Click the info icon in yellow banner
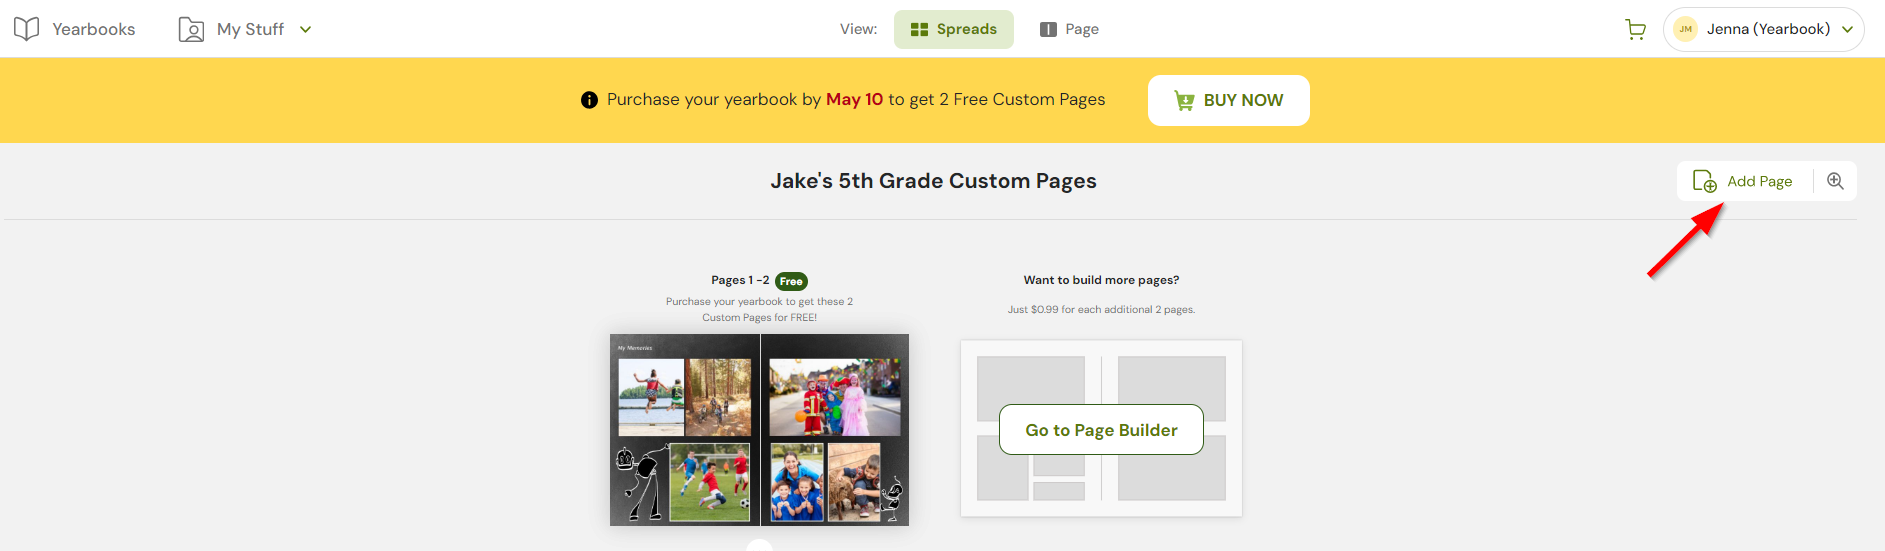The width and height of the screenshot is (1885, 551). click(590, 100)
